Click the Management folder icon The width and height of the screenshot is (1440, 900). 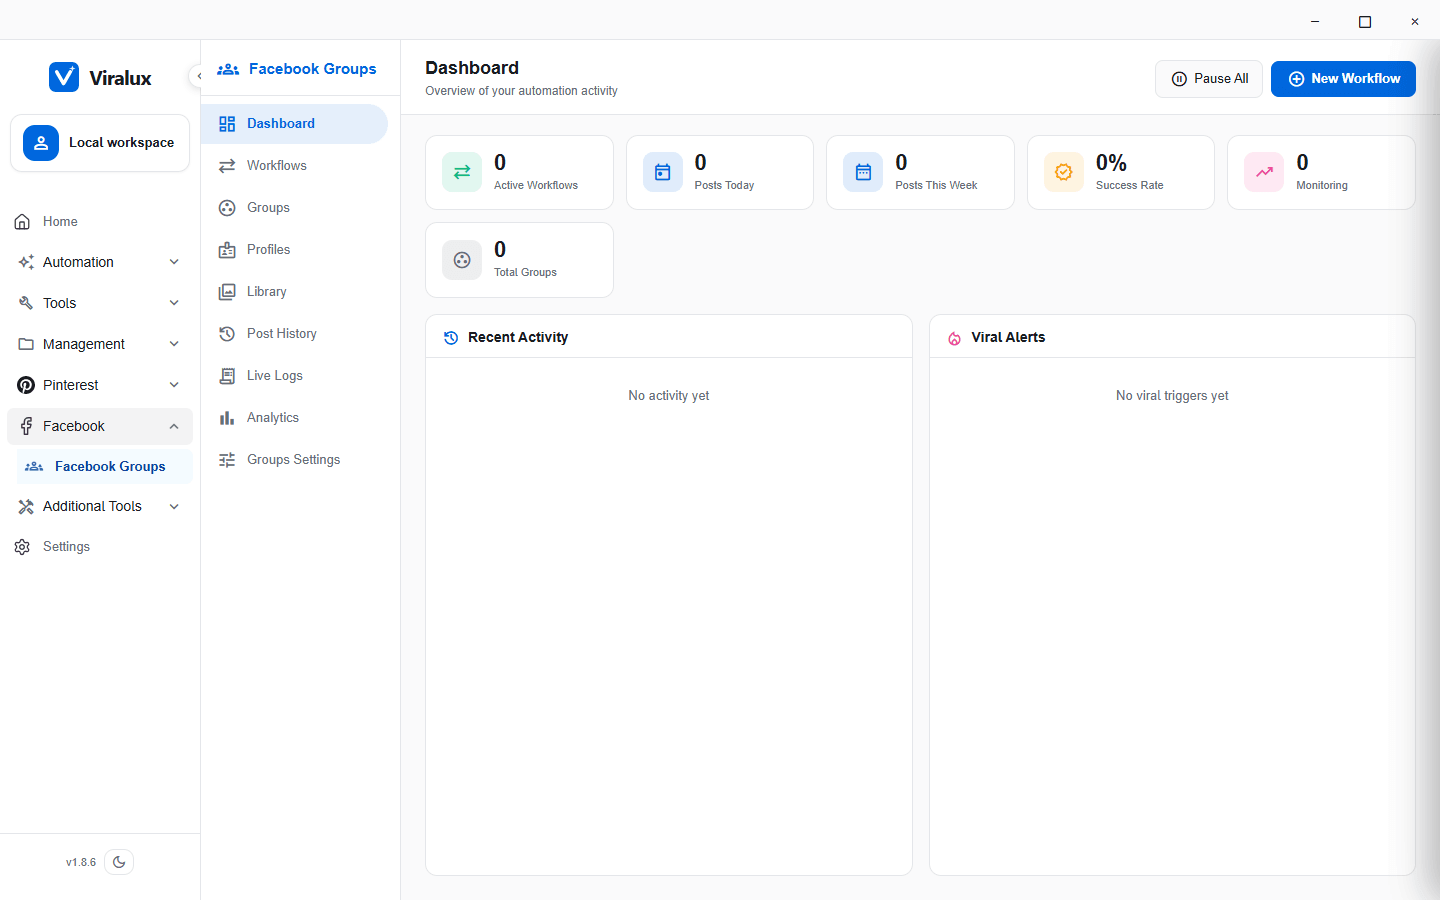pyautogui.click(x=26, y=344)
